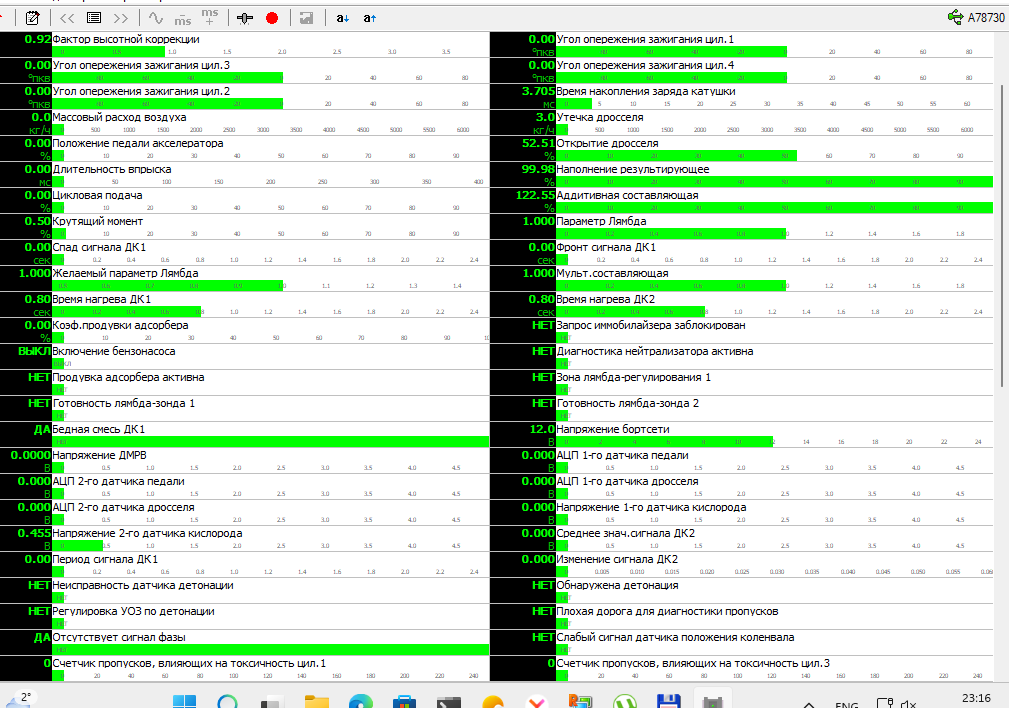Open the parameter list view icon
The width and height of the screenshot is (1009, 708).
(94, 18)
